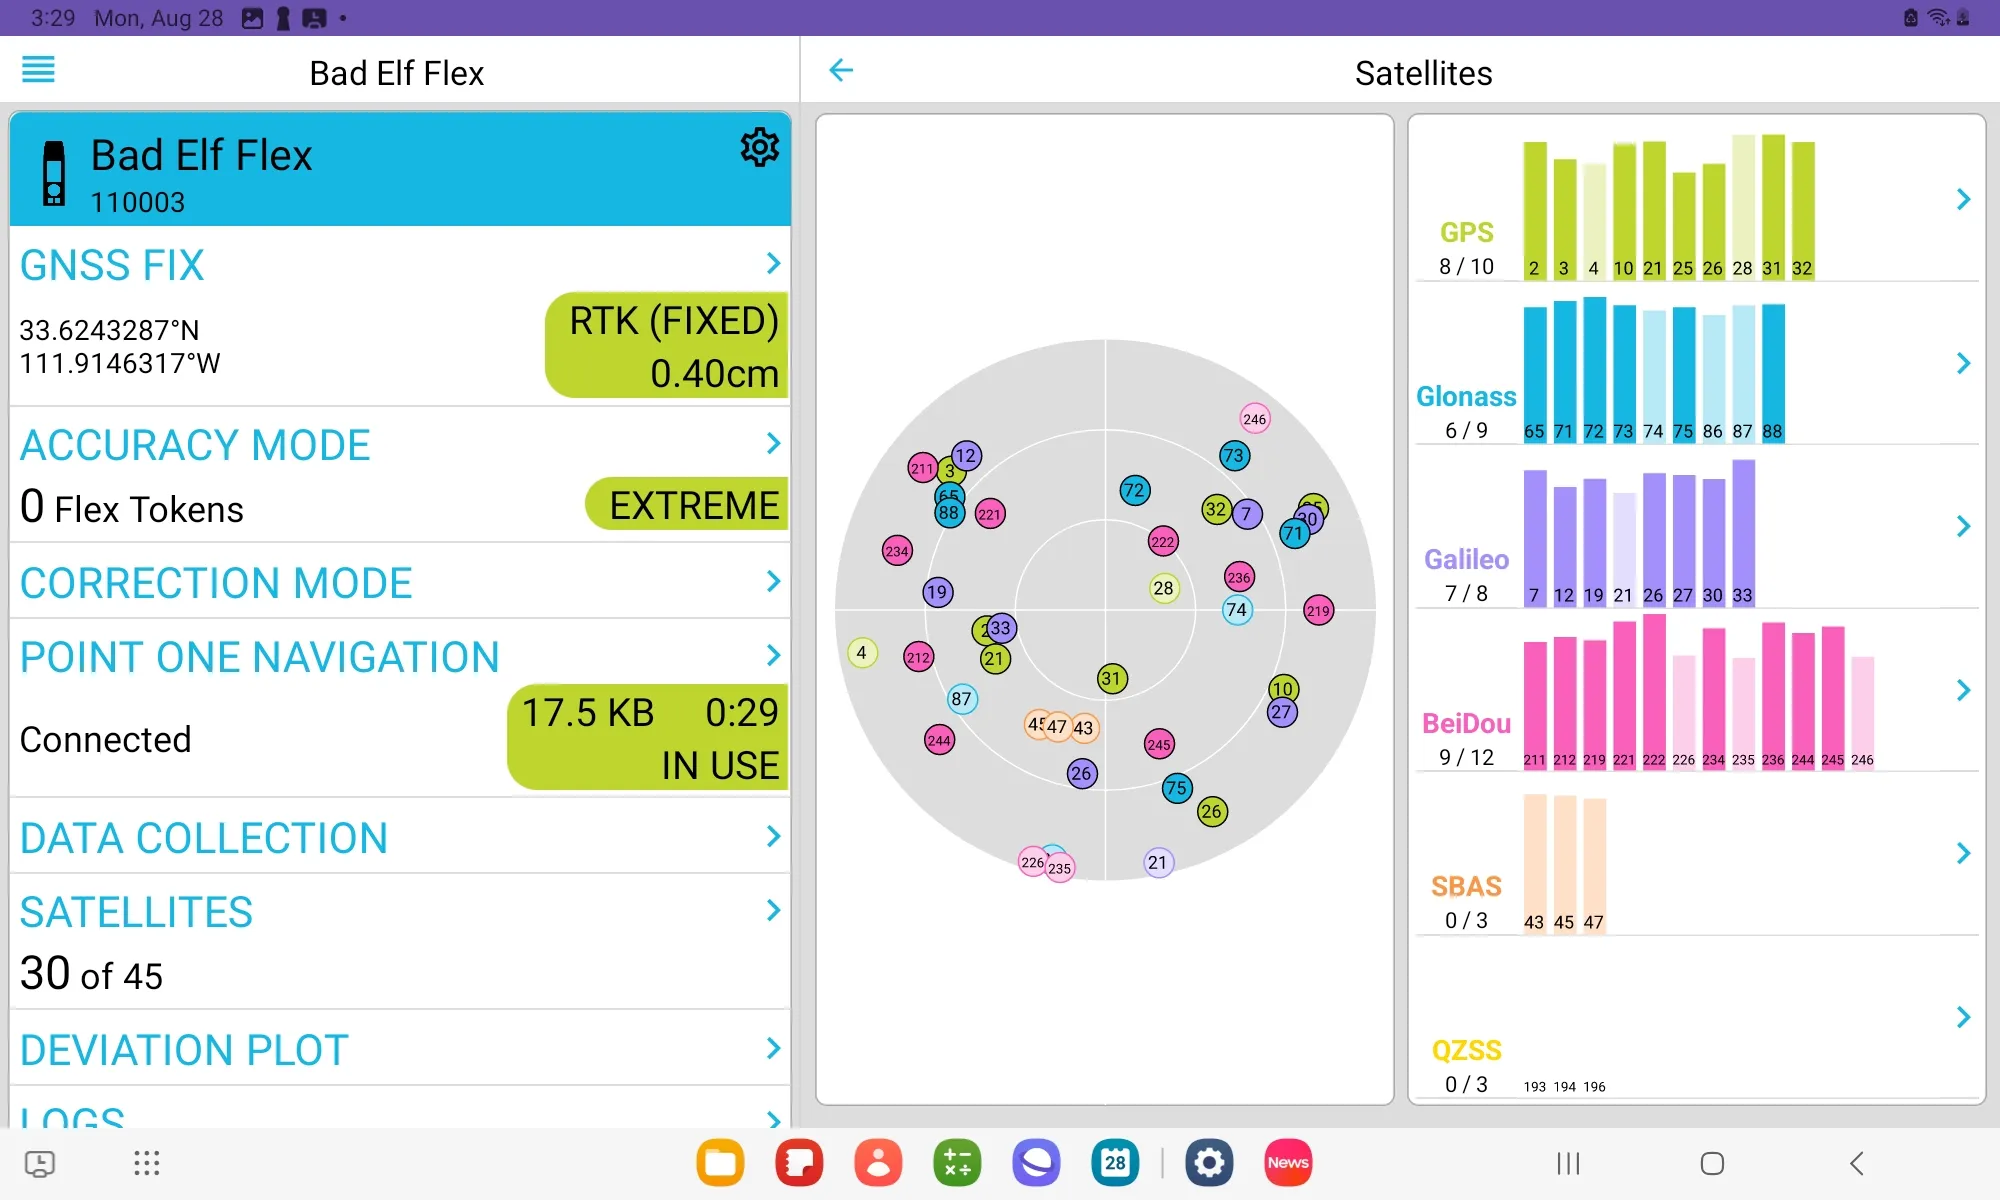Viewport: 2000px width, 1200px height.
Task: Open the app drawer grid icon
Action: (x=147, y=1163)
